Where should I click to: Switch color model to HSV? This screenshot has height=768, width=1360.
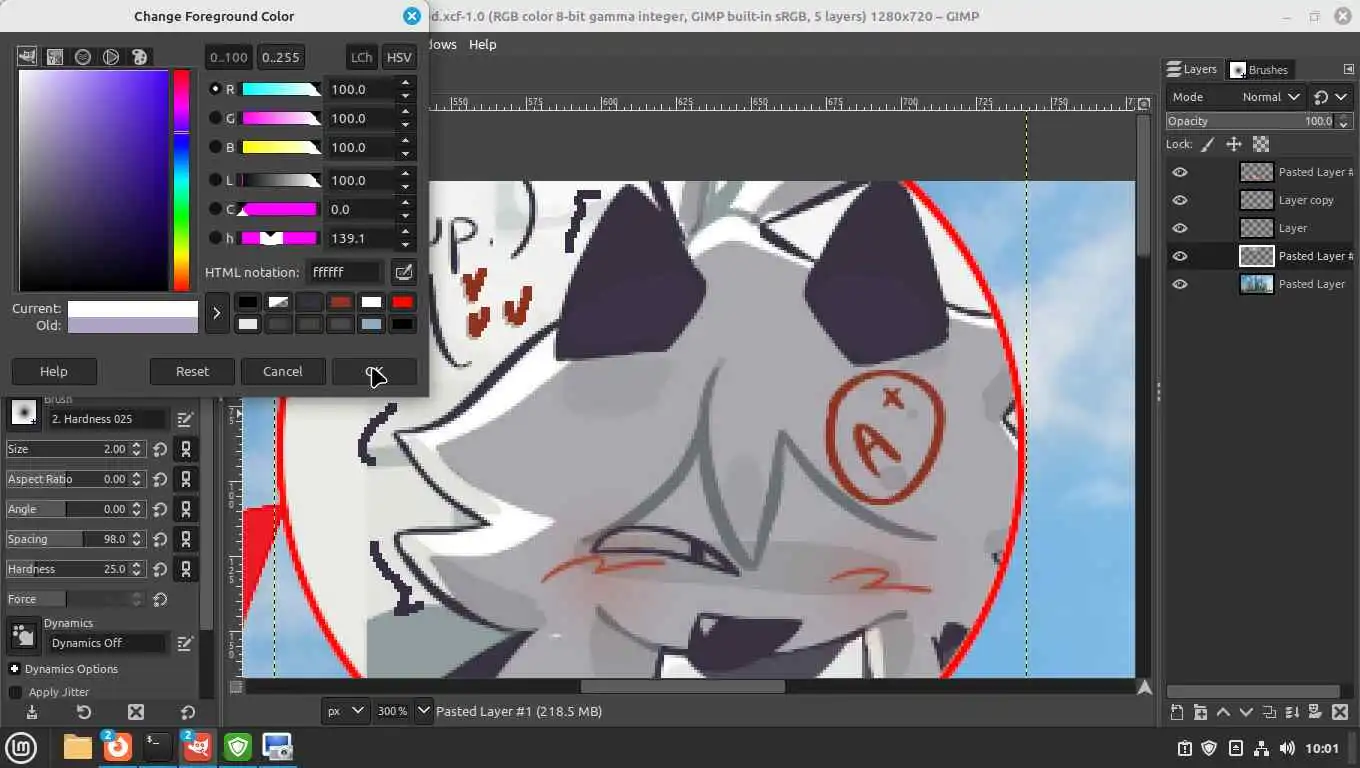point(399,57)
